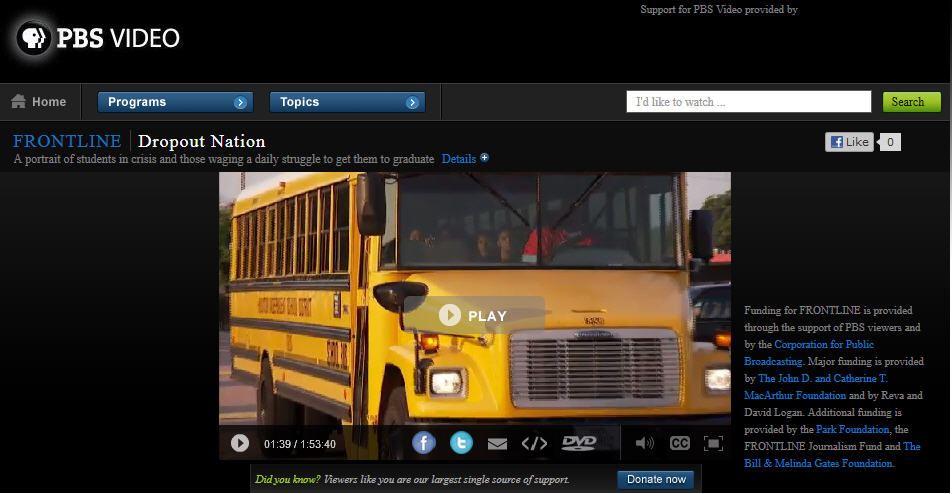
Task: Email the video using envelope icon
Action: (x=497, y=443)
